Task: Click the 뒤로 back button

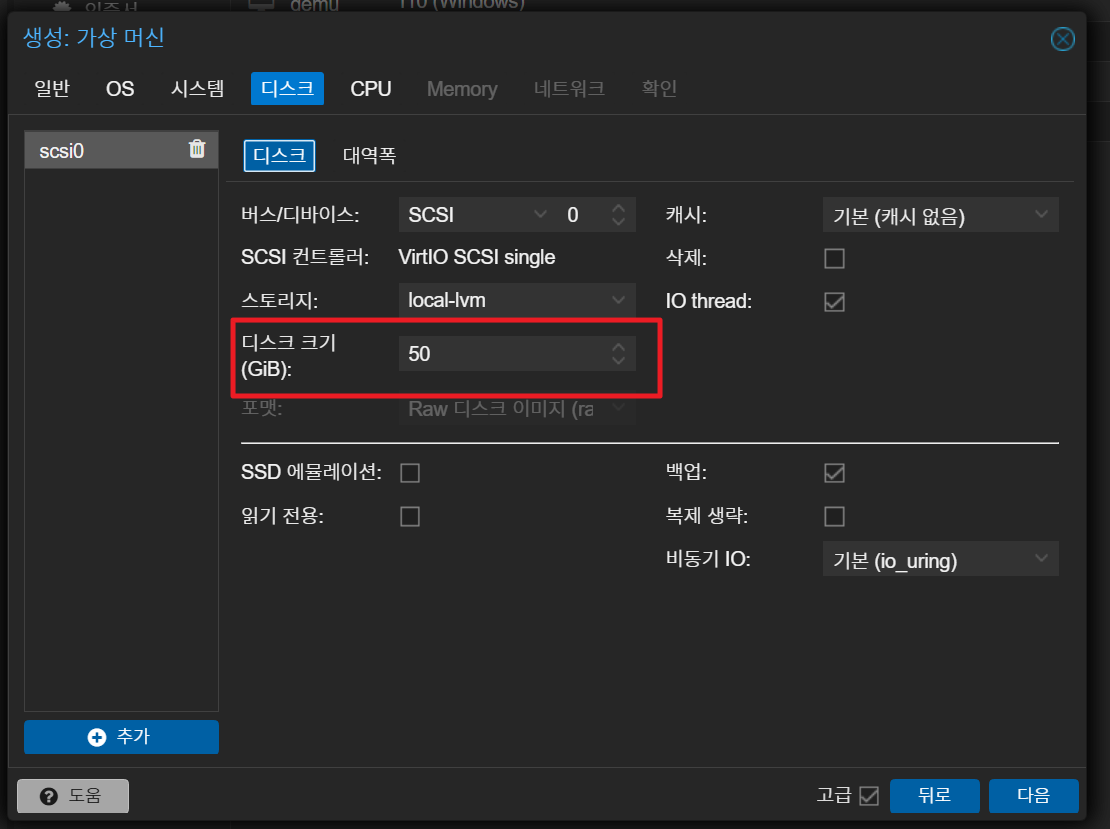Action: click(934, 796)
